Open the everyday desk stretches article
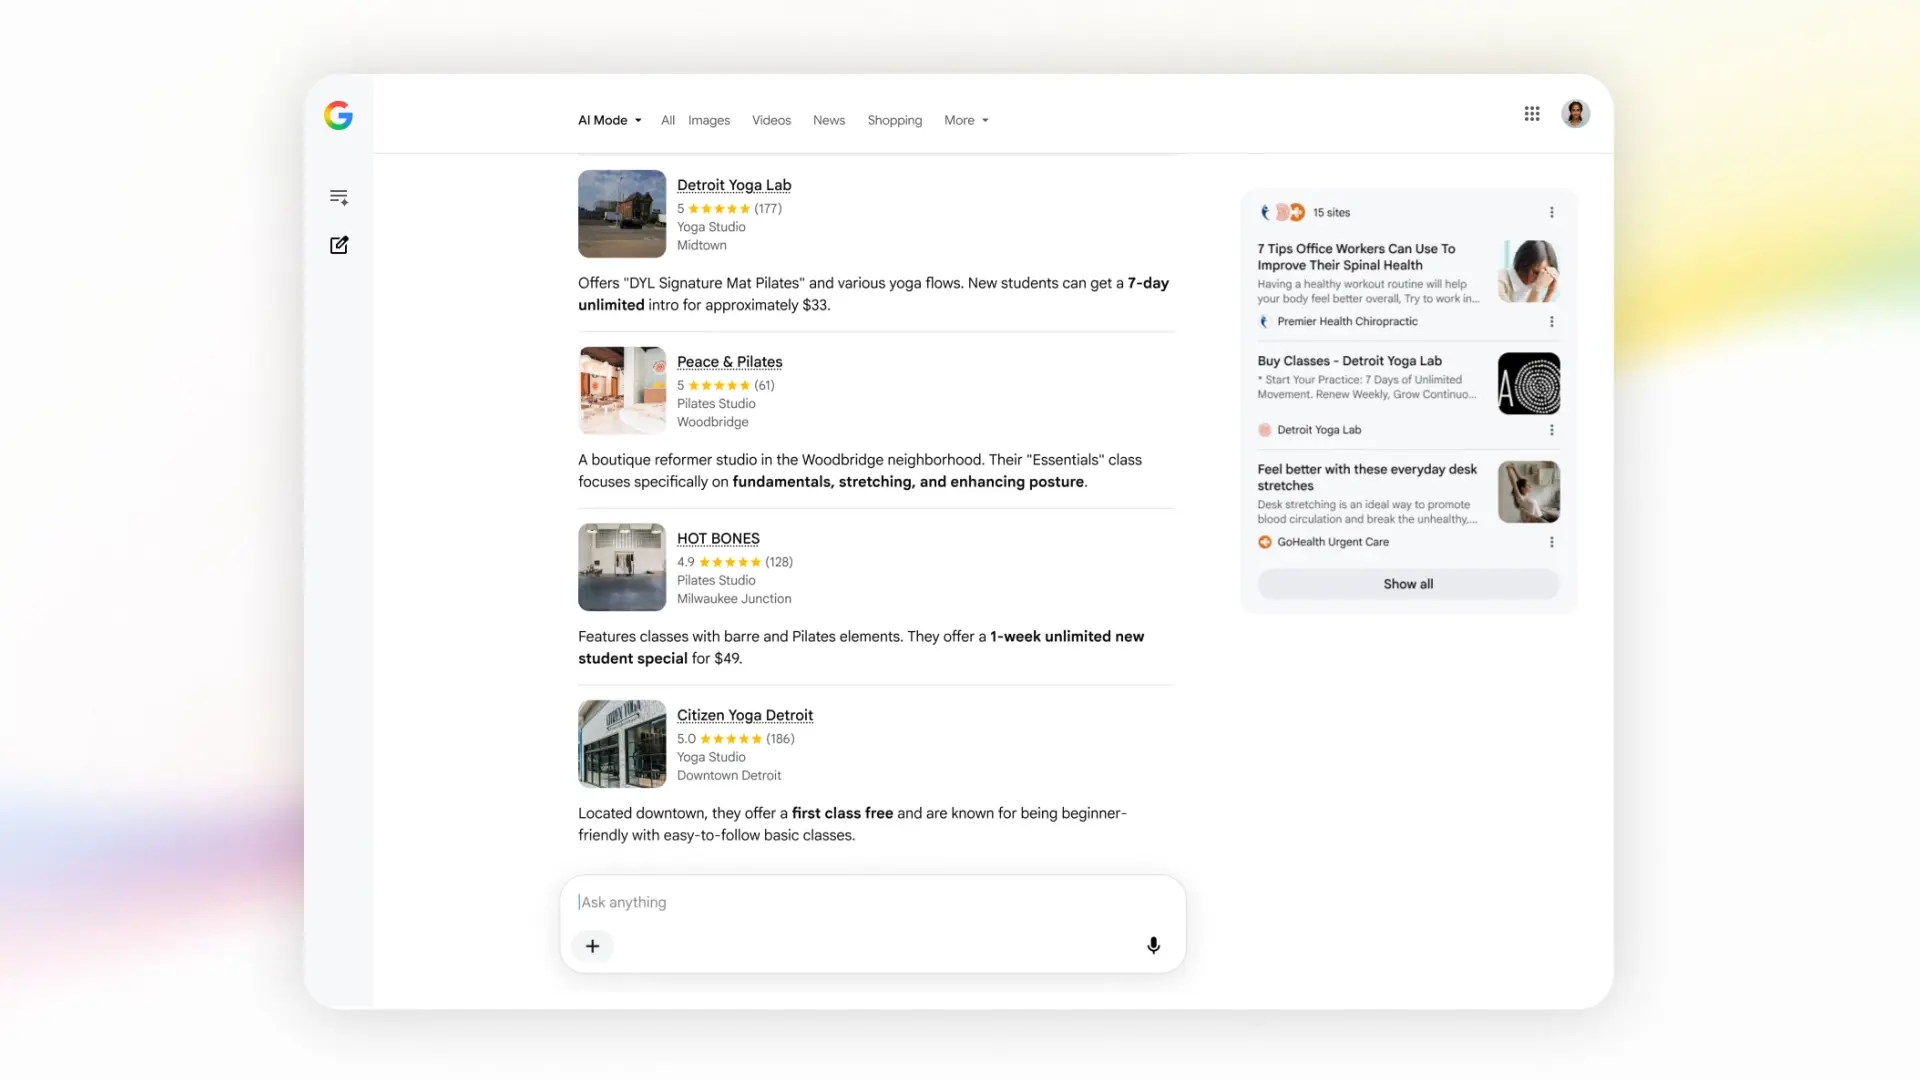 click(1367, 477)
